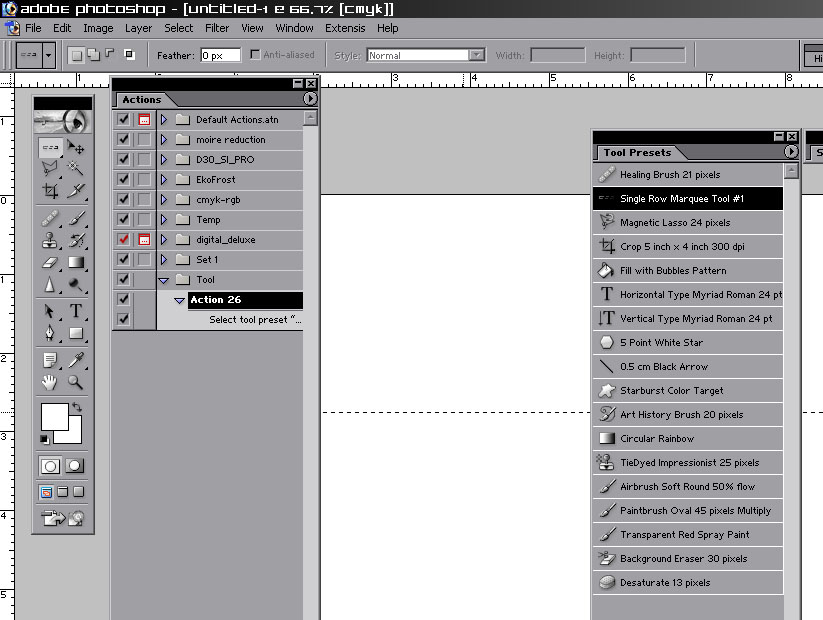Choose Circular Rainbow preset
823x620 pixels.
[x=688, y=438]
